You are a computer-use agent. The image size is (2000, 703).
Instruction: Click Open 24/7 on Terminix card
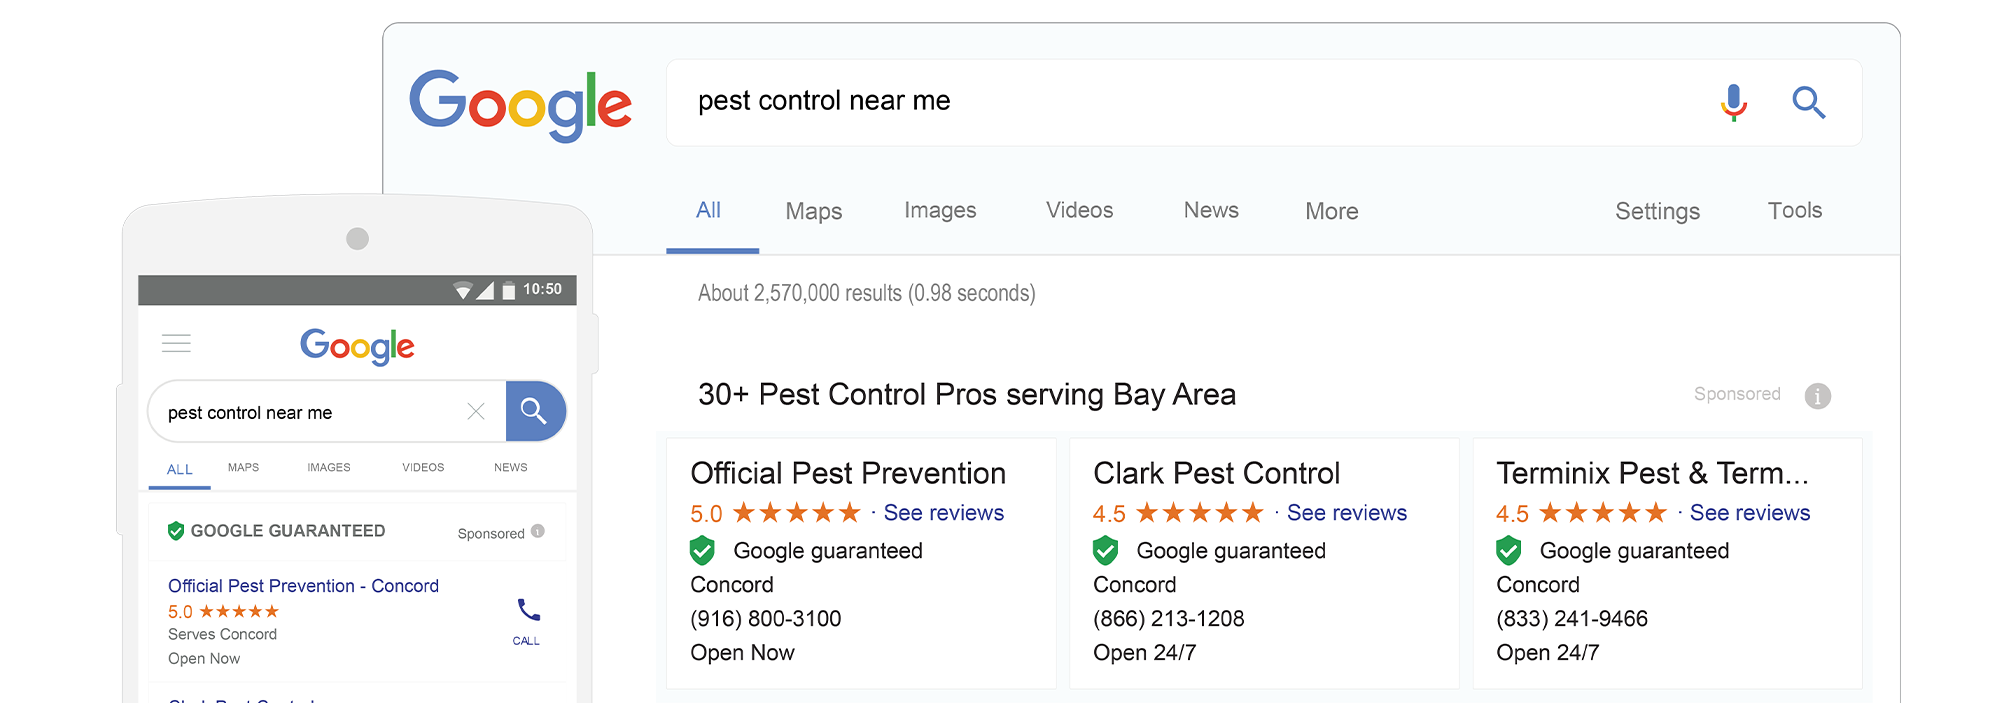[1548, 653]
